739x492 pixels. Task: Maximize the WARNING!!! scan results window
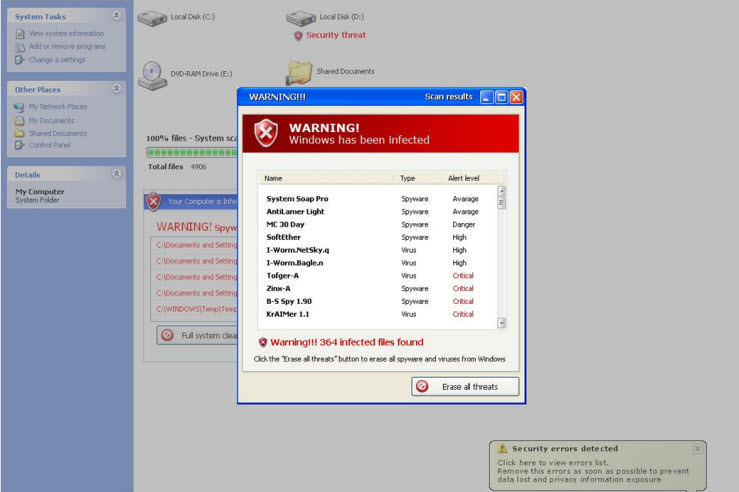[x=501, y=97]
